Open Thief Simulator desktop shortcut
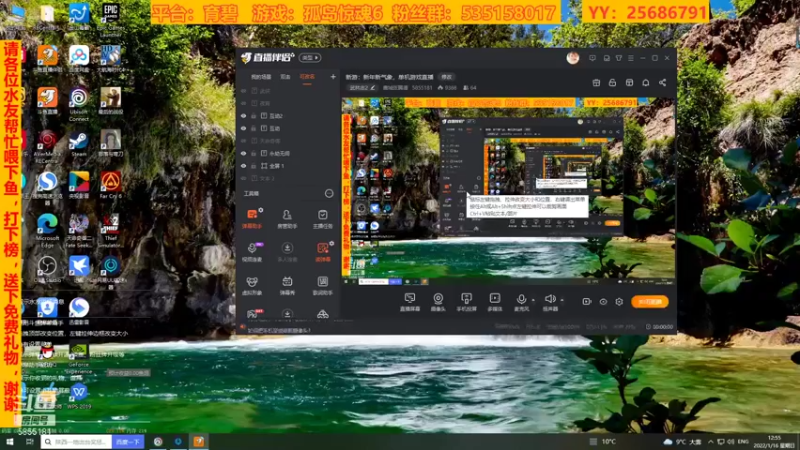 110,231
